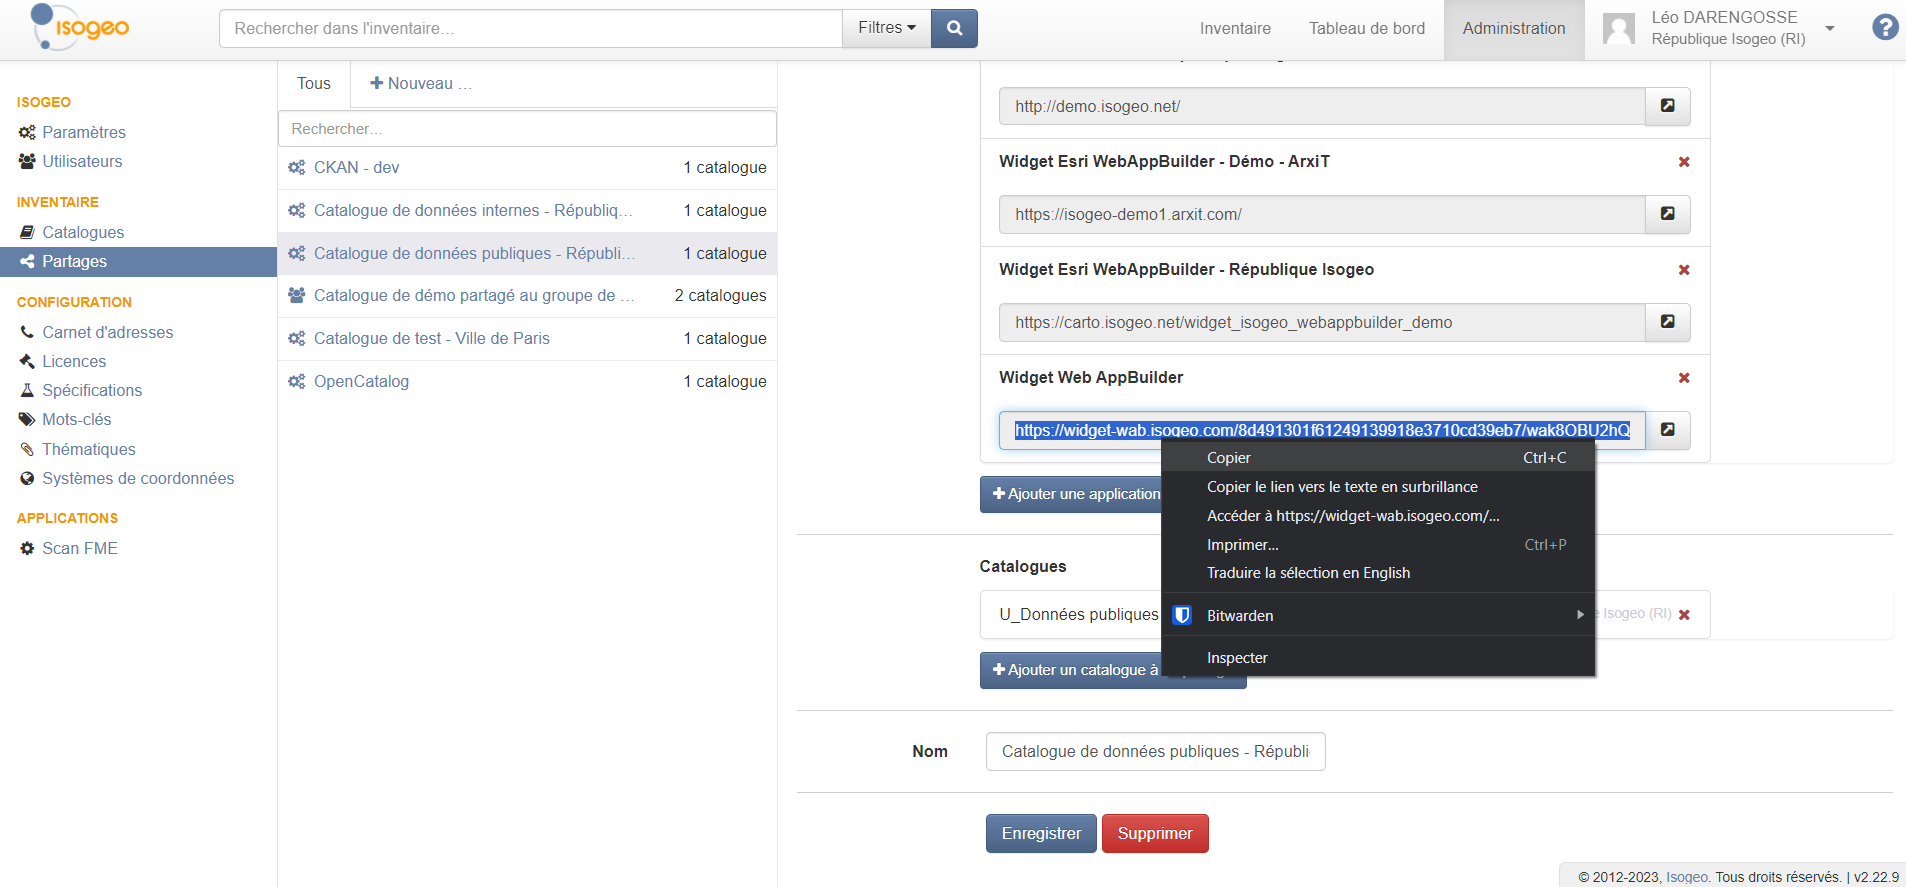Click the user avatar picture

(1619, 28)
